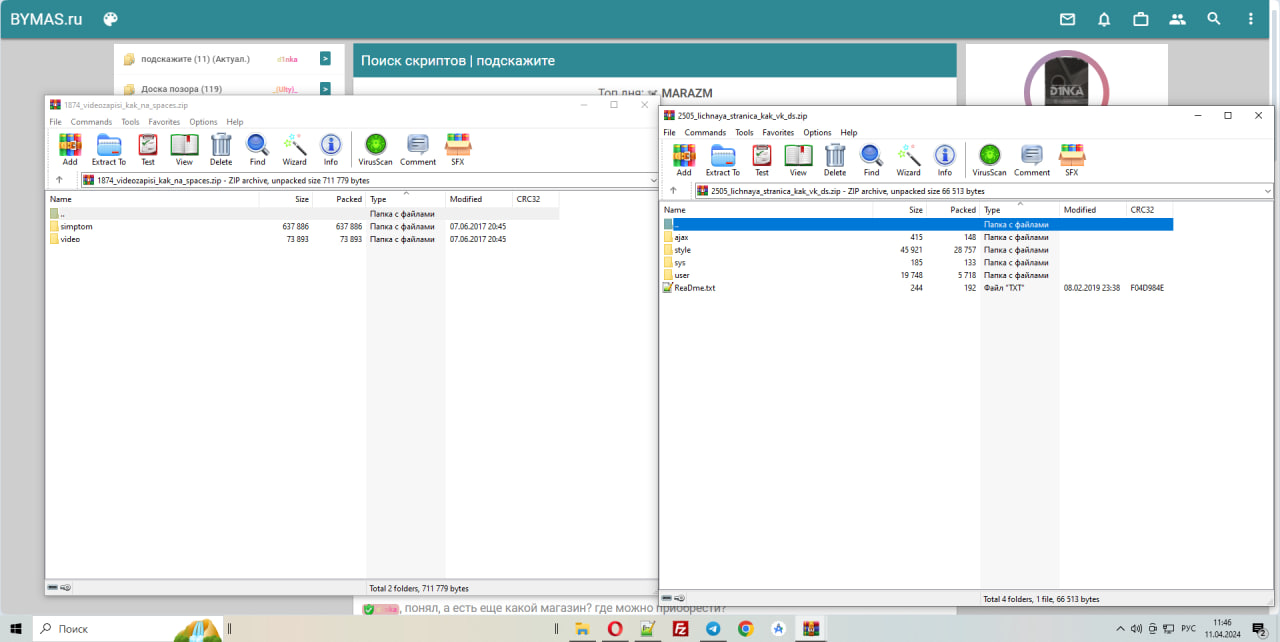The width and height of the screenshot is (1280, 642).
Task: Open the Favorites menu in the left window
Action: pos(164,122)
